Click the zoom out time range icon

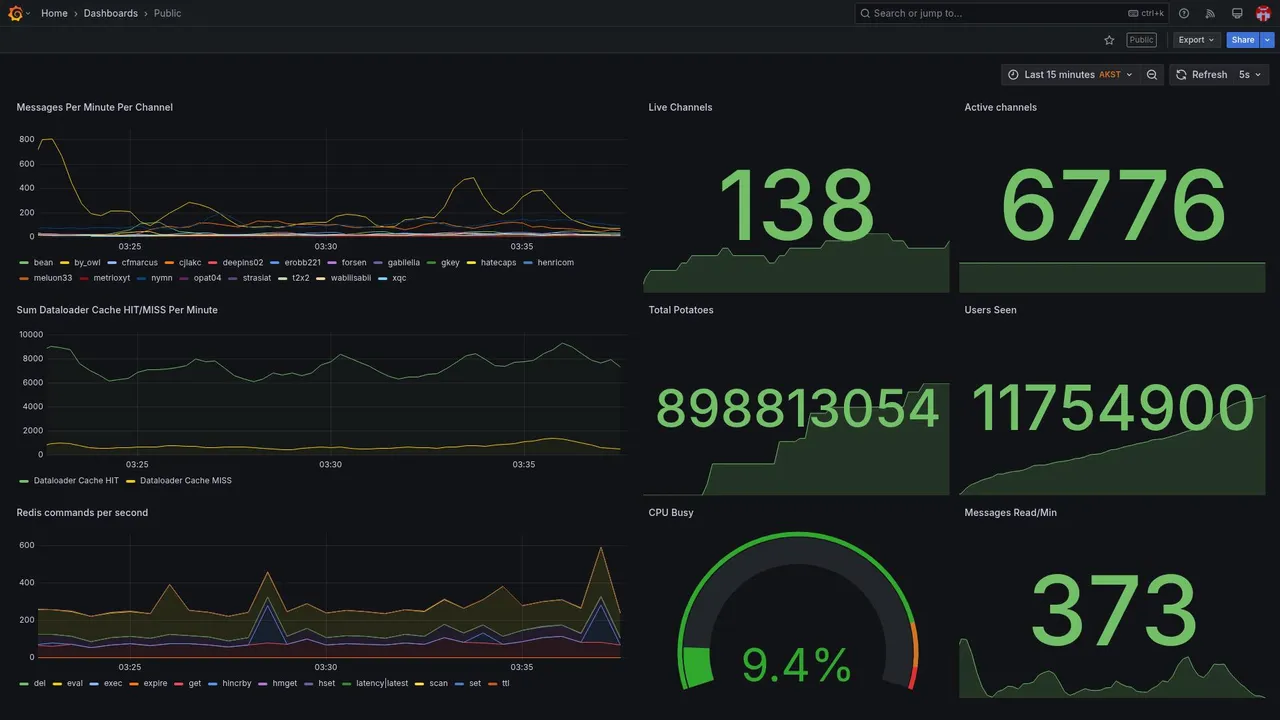(1152, 75)
